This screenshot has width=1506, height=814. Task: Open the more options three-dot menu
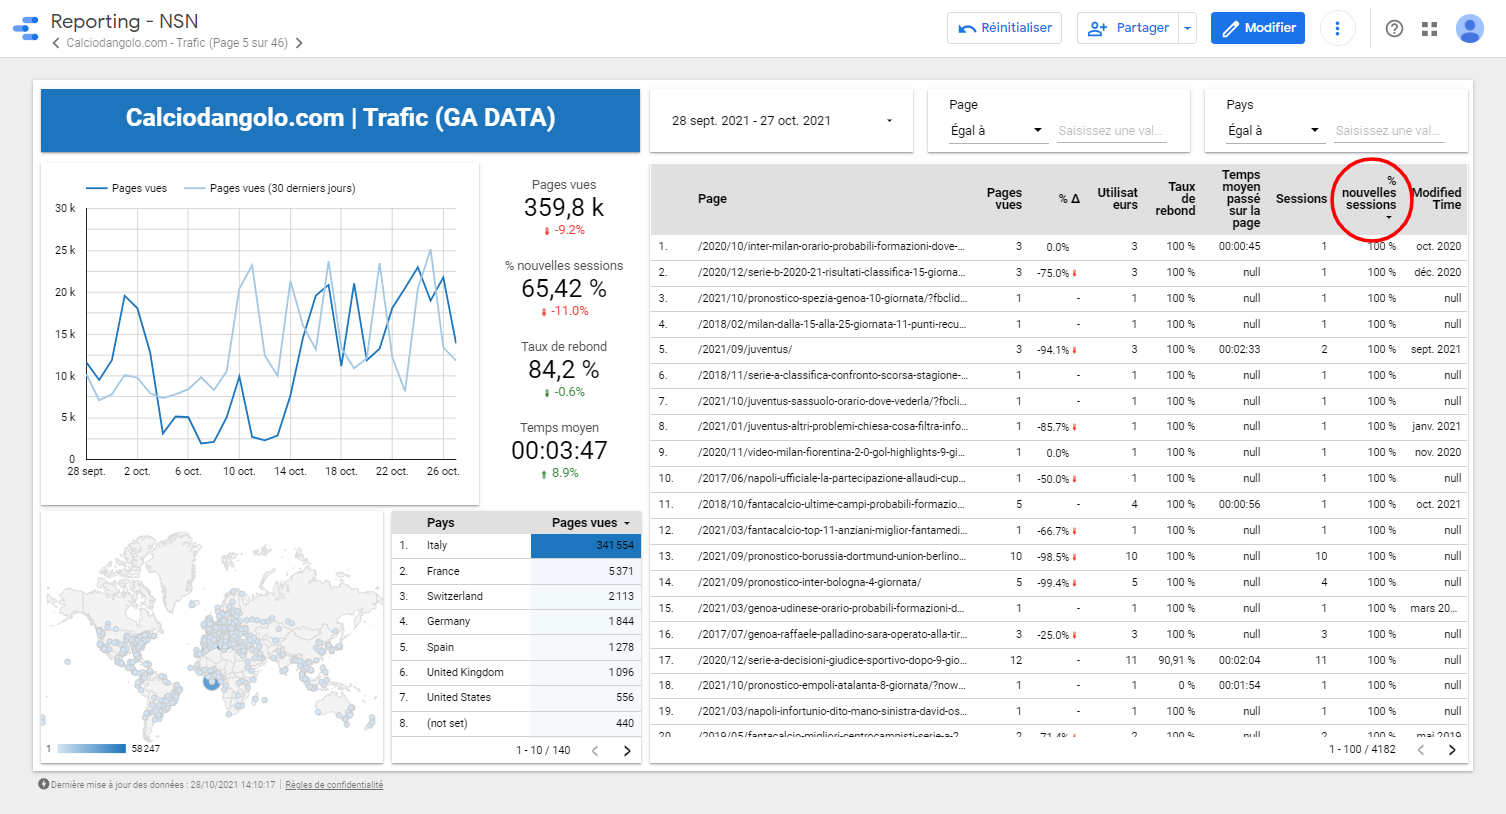[x=1337, y=28]
